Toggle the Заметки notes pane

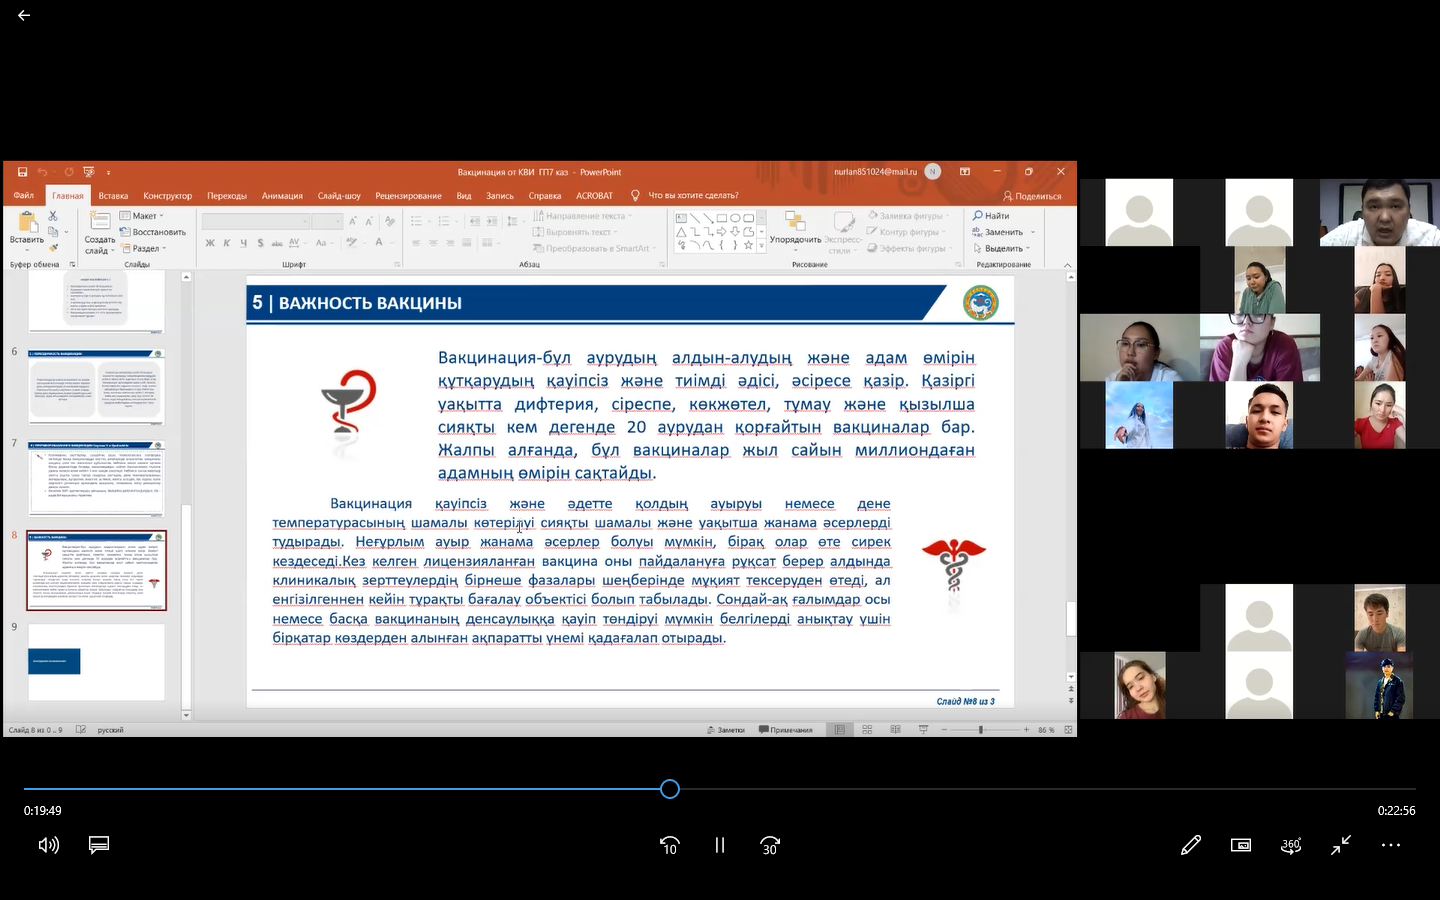point(725,730)
